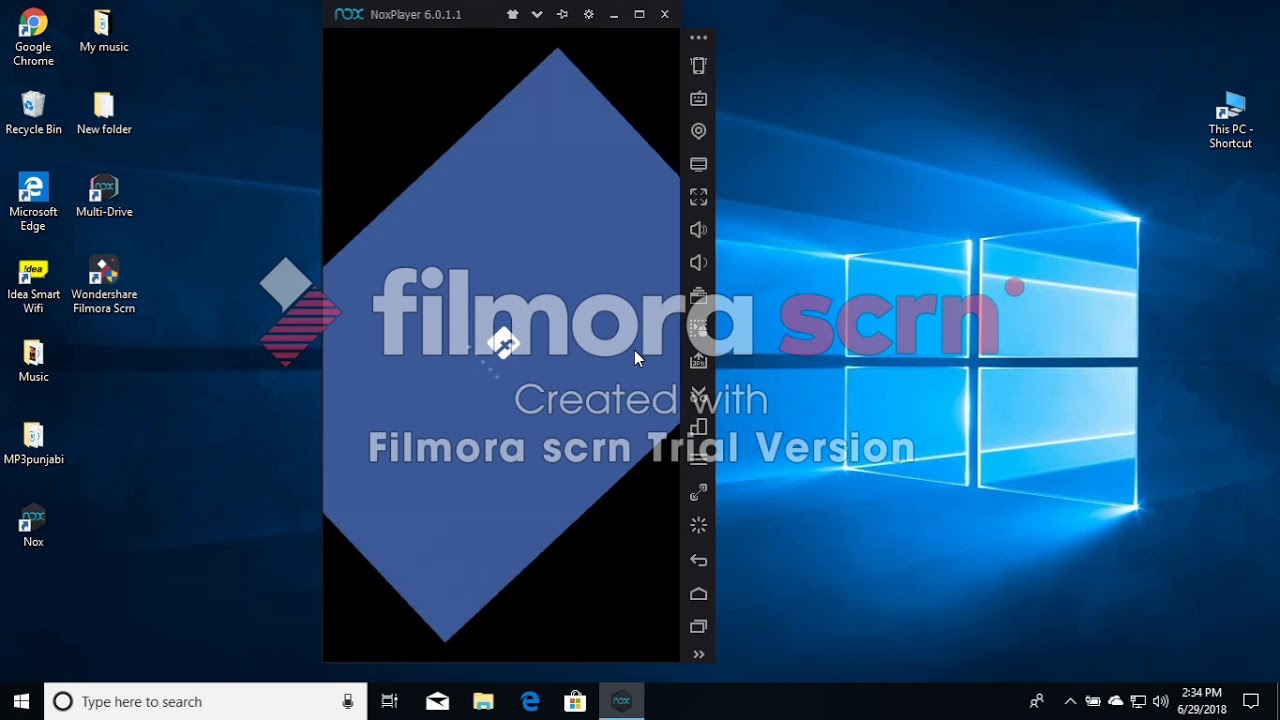
Task: Show hidden tray icons with the chevron
Action: point(1070,701)
